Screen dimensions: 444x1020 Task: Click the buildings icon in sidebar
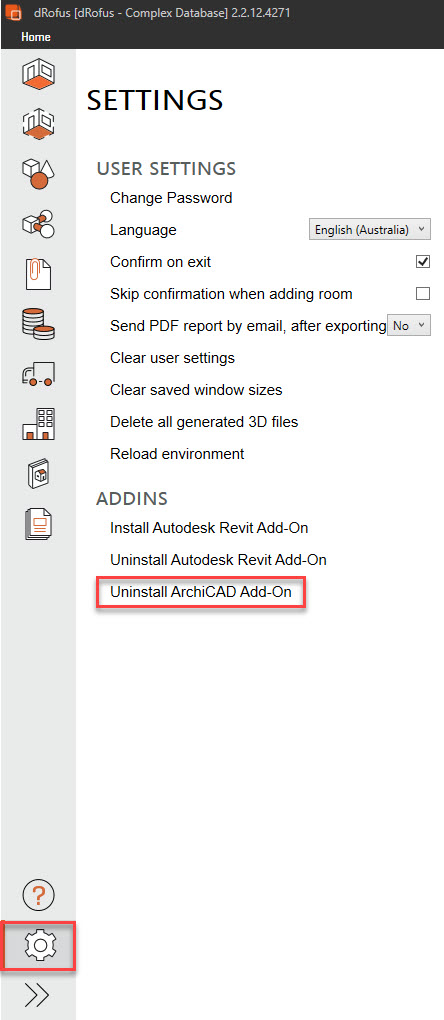pos(38,423)
